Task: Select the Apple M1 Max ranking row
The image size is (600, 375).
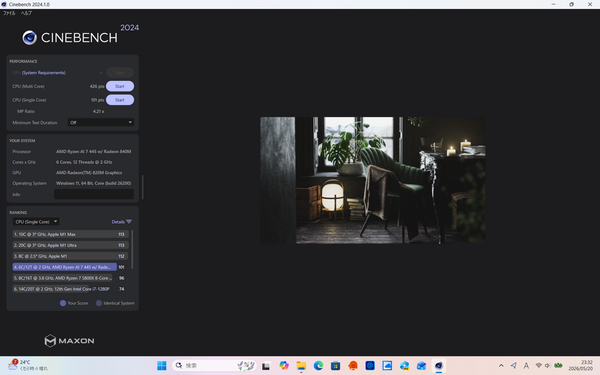Action: coord(70,234)
